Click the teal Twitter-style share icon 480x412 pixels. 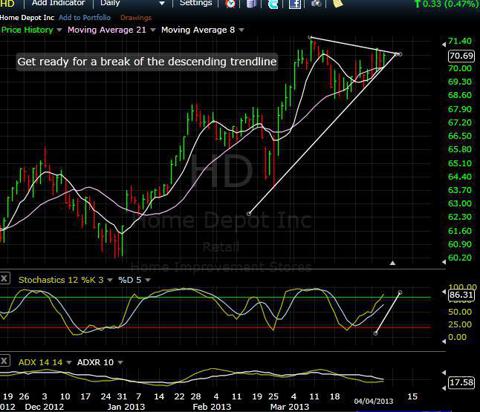(x=273, y=4)
